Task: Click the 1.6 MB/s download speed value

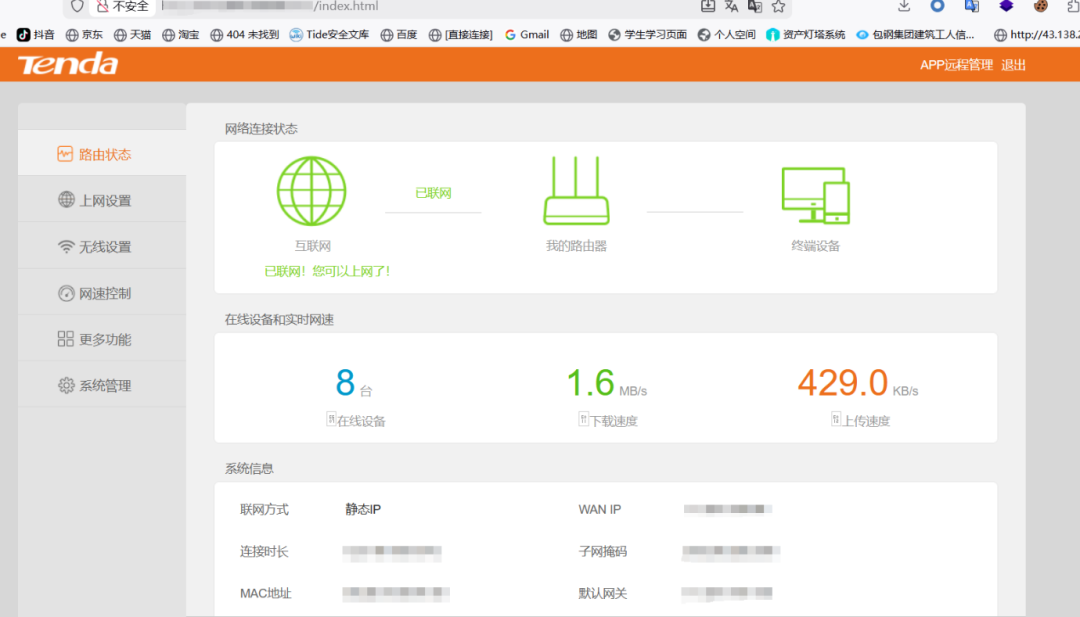Action: click(590, 383)
